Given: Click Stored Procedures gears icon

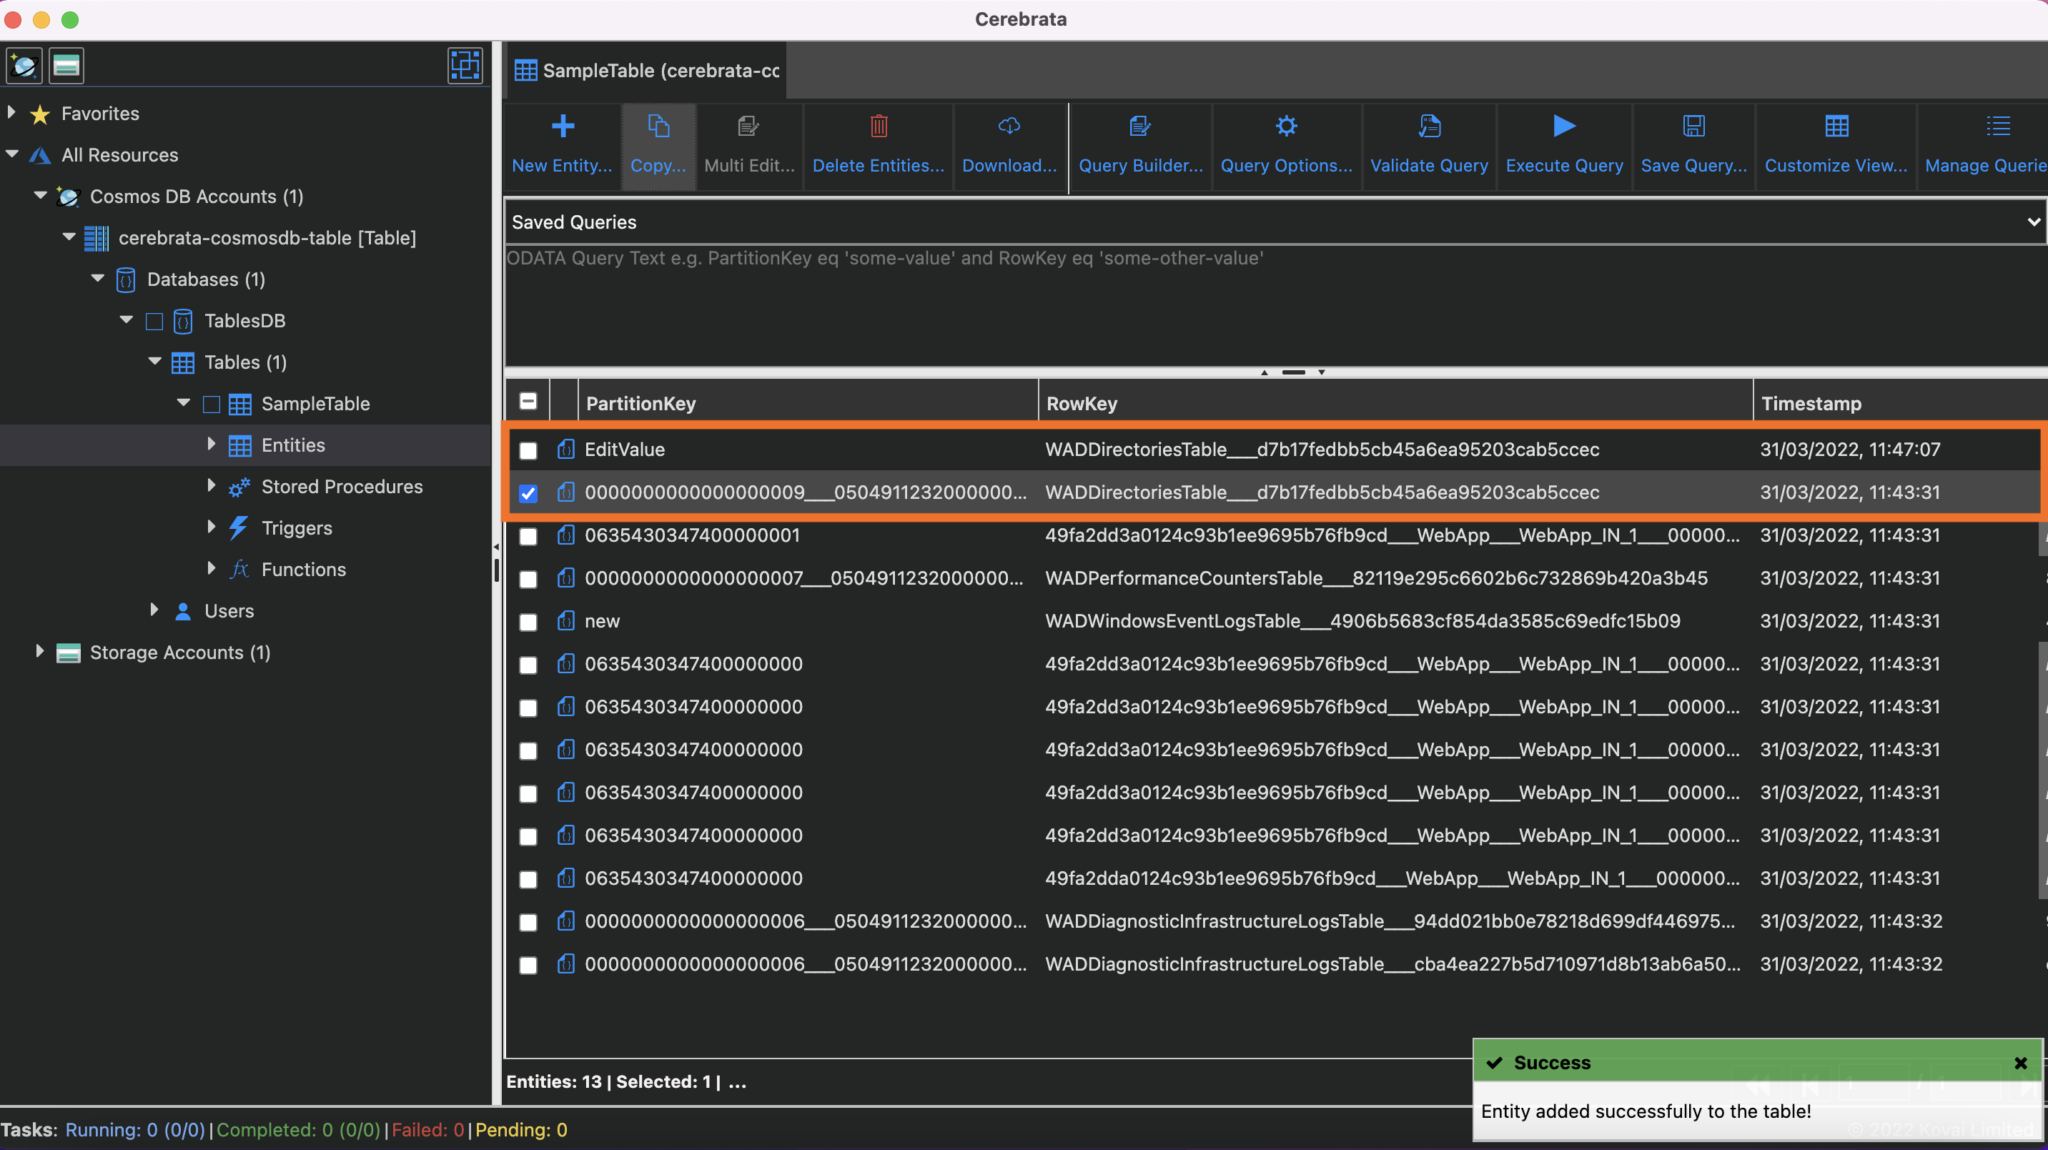Looking at the screenshot, I should [239, 487].
